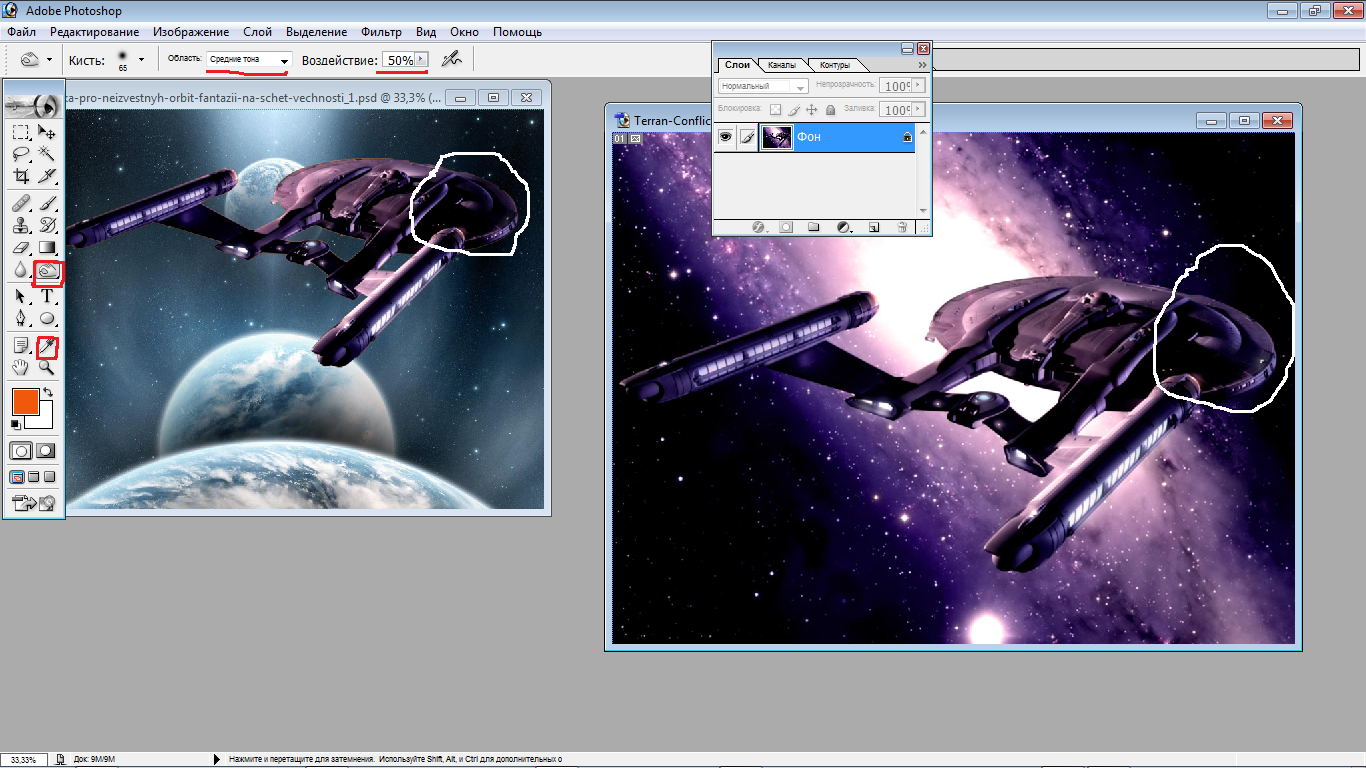The image size is (1366, 768).
Task: Create a new layer group folder
Action: click(814, 227)
